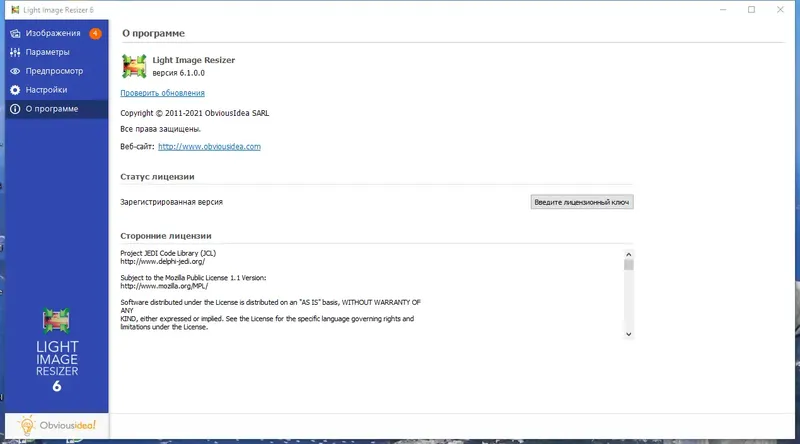Click Введите лицензионный ключ button
Image resolution: width=800 pixels, height=444 pixels.
click(582, 202)
